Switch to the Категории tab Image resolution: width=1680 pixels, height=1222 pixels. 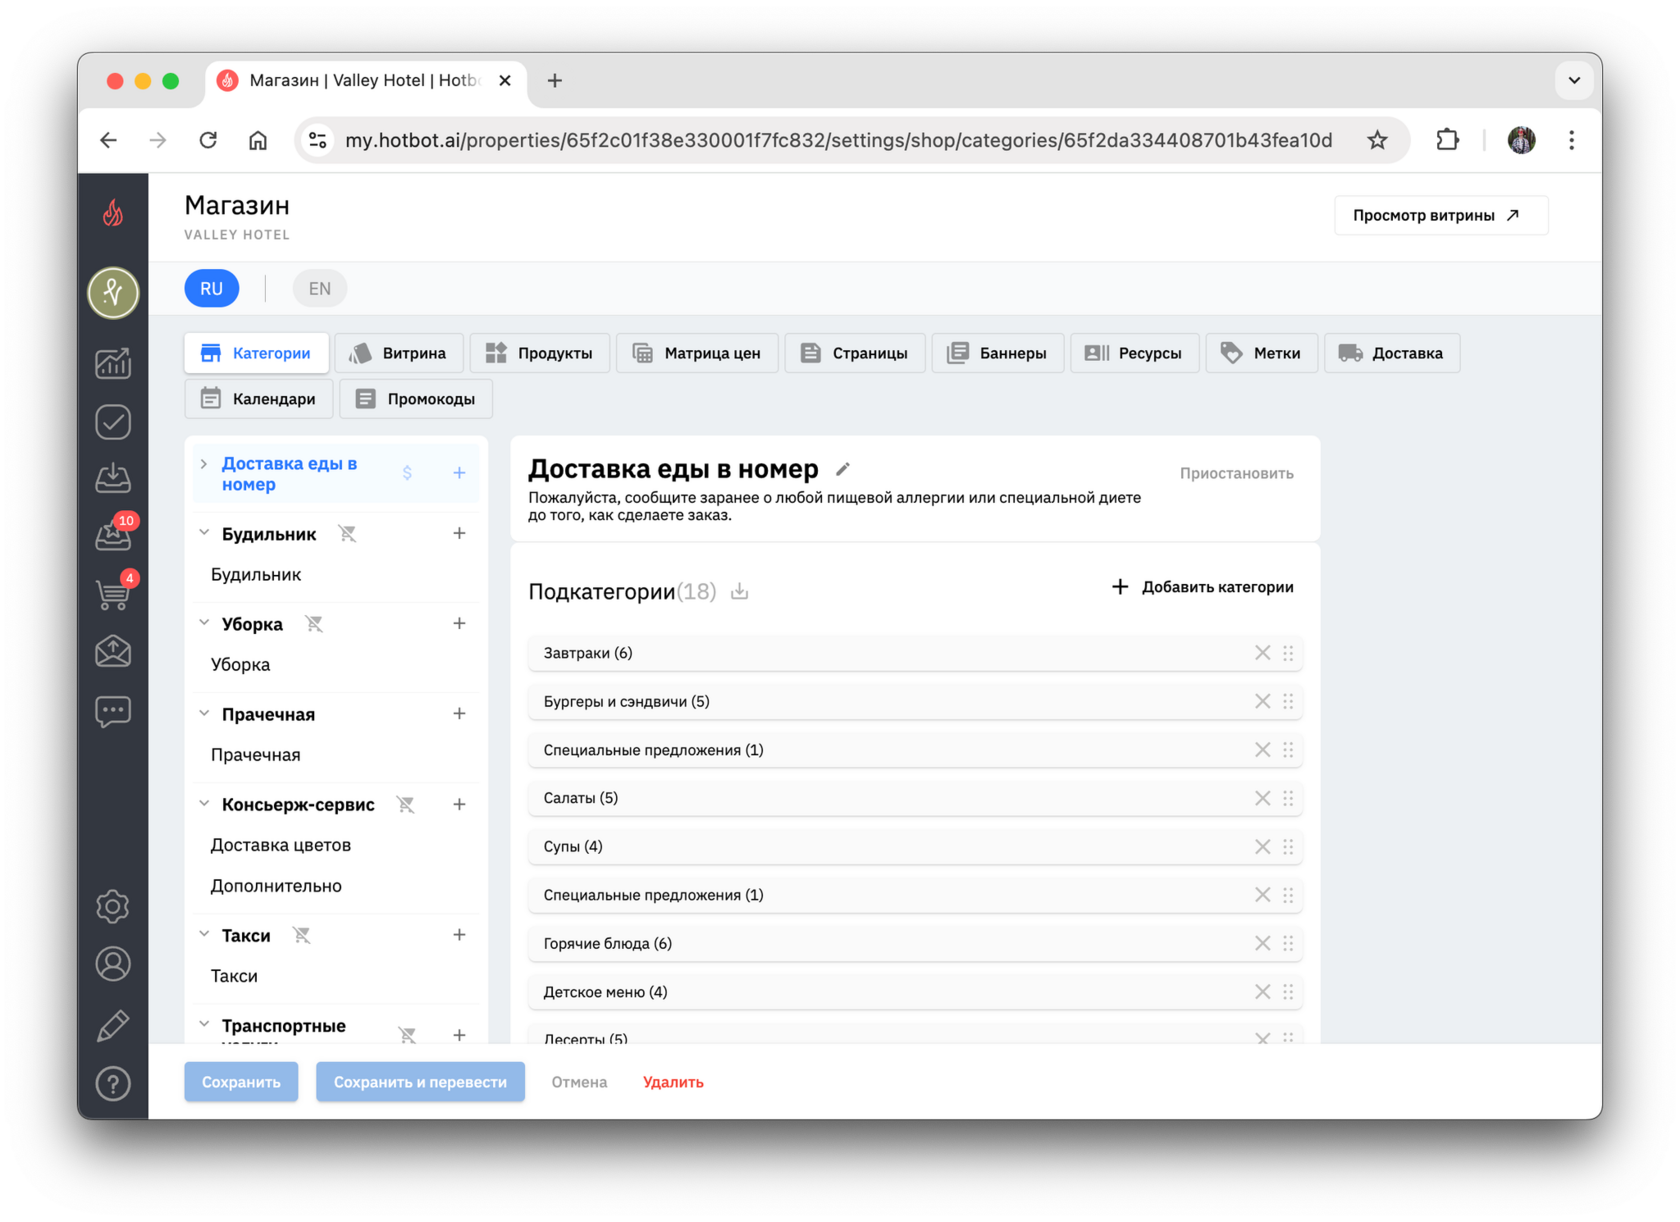(256, 353)
